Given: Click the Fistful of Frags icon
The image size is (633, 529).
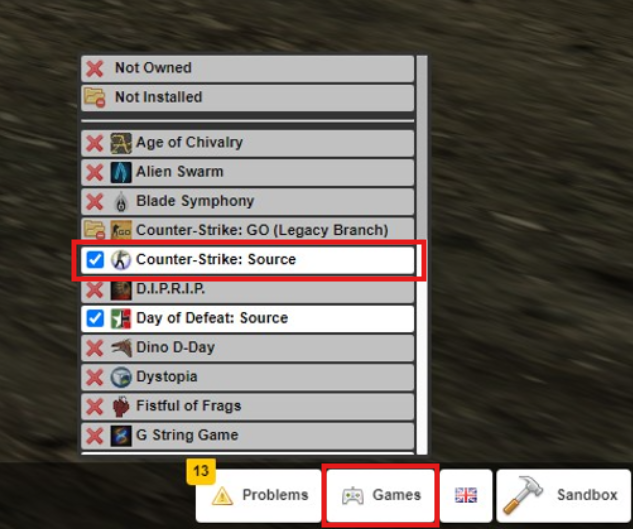Looking at the screenshot, I should point(121,406).
